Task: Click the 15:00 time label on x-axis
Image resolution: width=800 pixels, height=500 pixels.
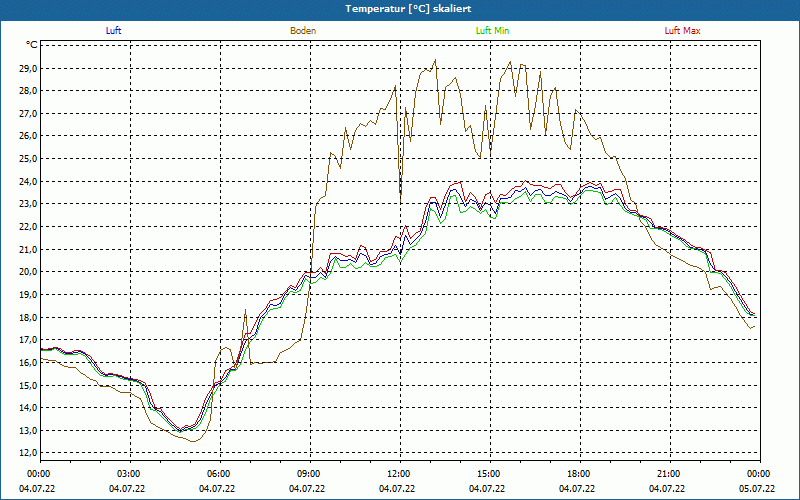Action: pyautogui.click(x=489, y=474)
